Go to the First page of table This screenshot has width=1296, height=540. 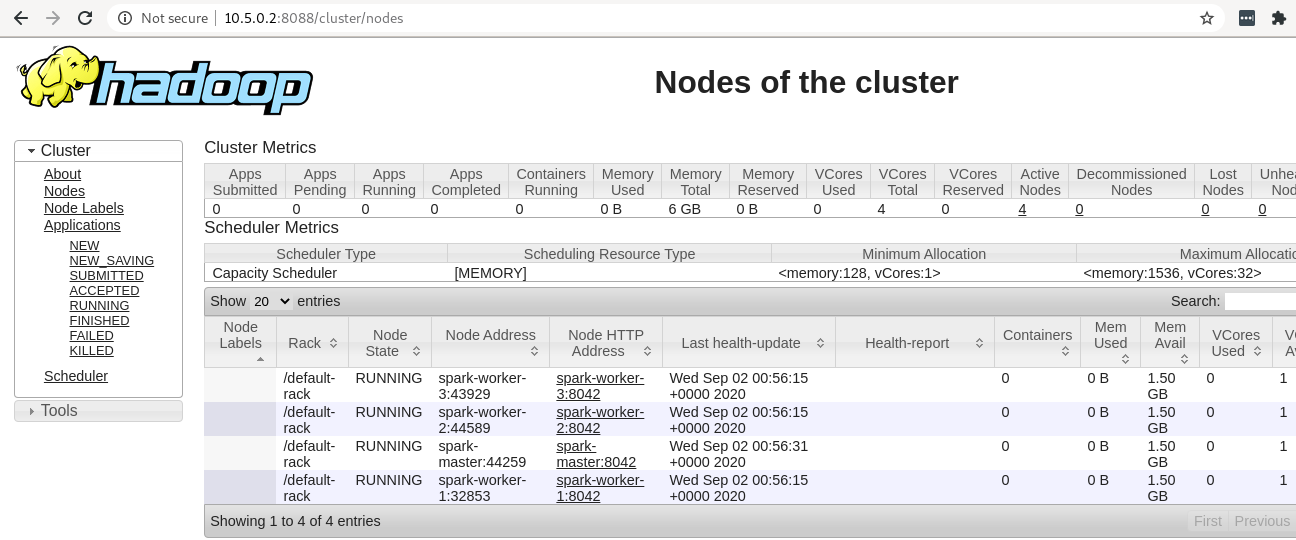pos(1207,521)
